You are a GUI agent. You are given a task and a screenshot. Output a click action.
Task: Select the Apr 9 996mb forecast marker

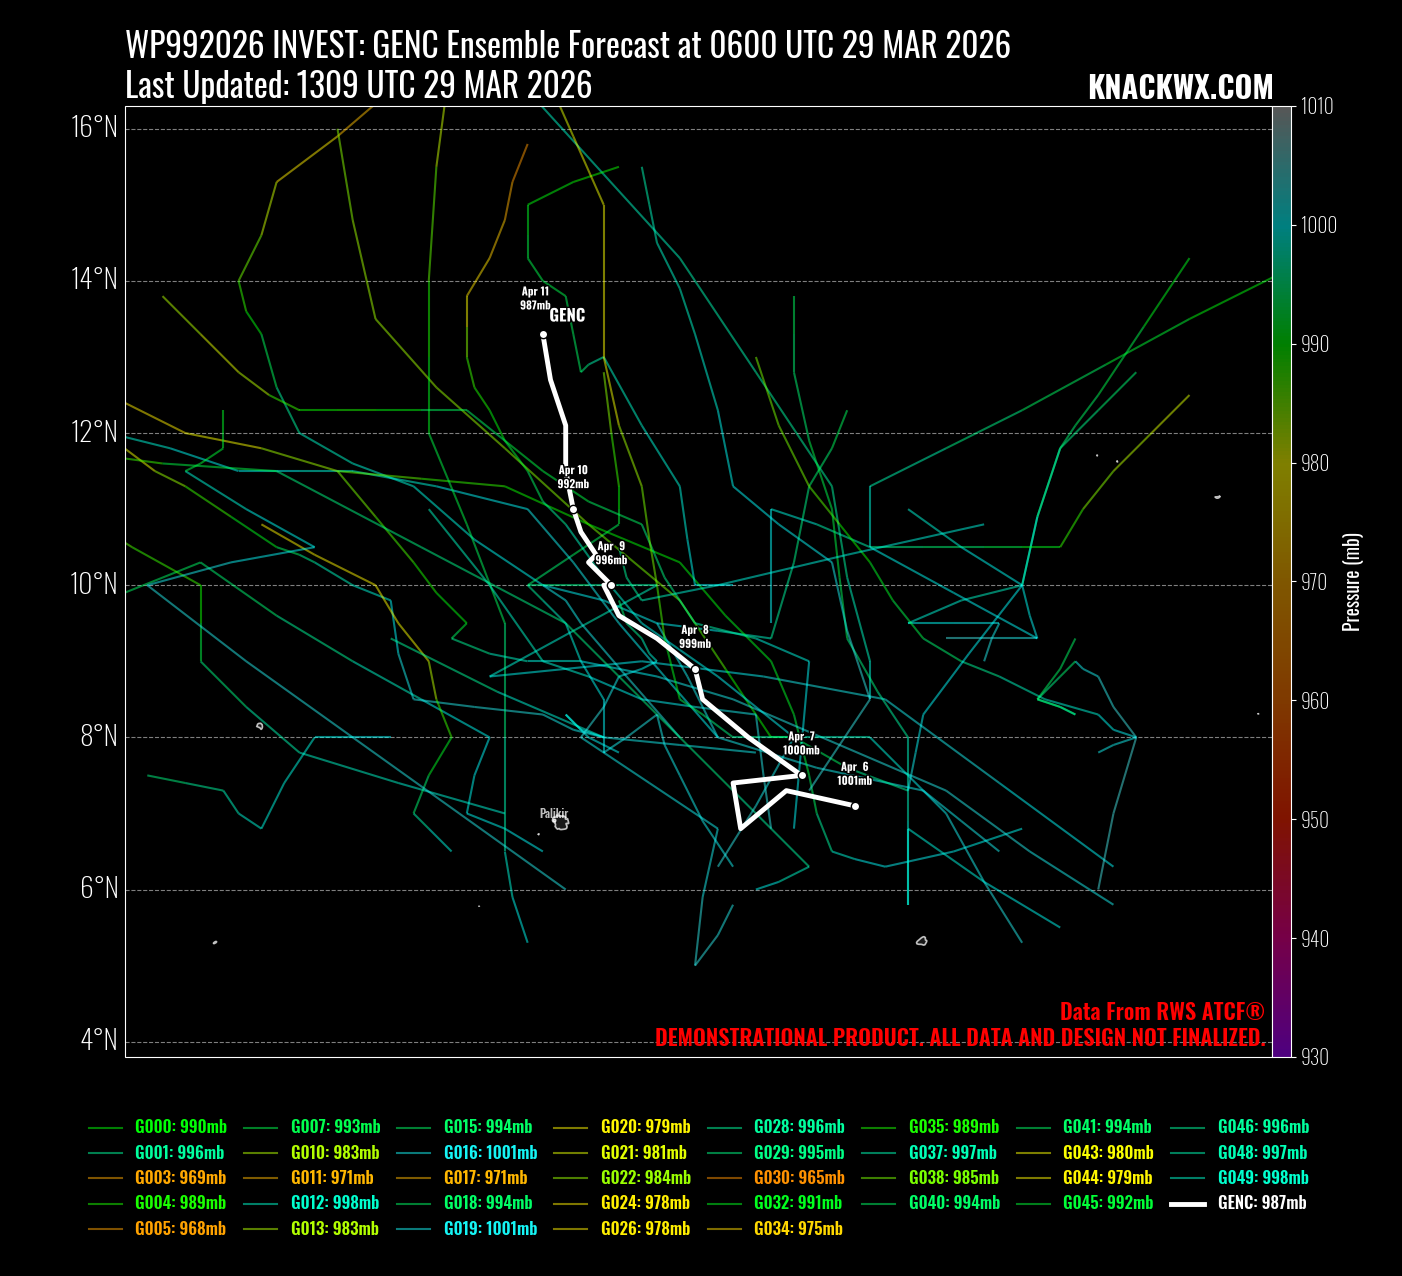pos(610,585)
